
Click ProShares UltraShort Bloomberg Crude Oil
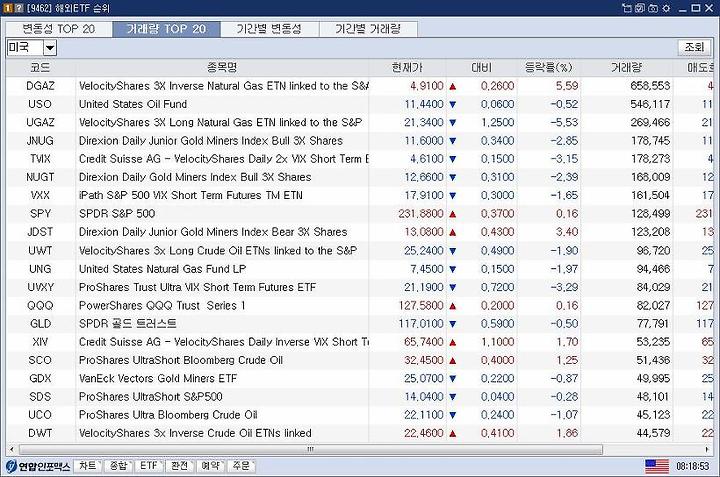(x=181, y=360)
